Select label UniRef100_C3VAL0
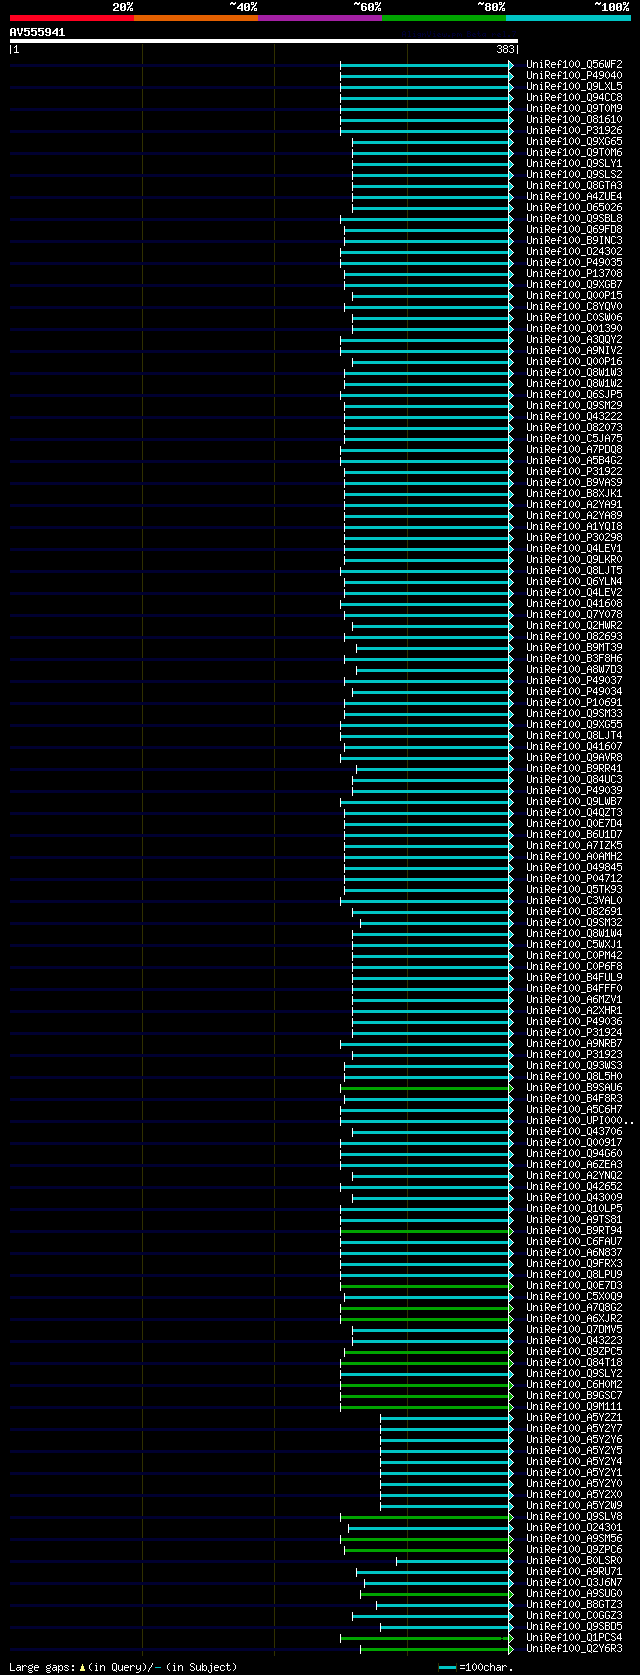Screen dimensions: 640x1675 pyautogui.click(x=574, y=900)
